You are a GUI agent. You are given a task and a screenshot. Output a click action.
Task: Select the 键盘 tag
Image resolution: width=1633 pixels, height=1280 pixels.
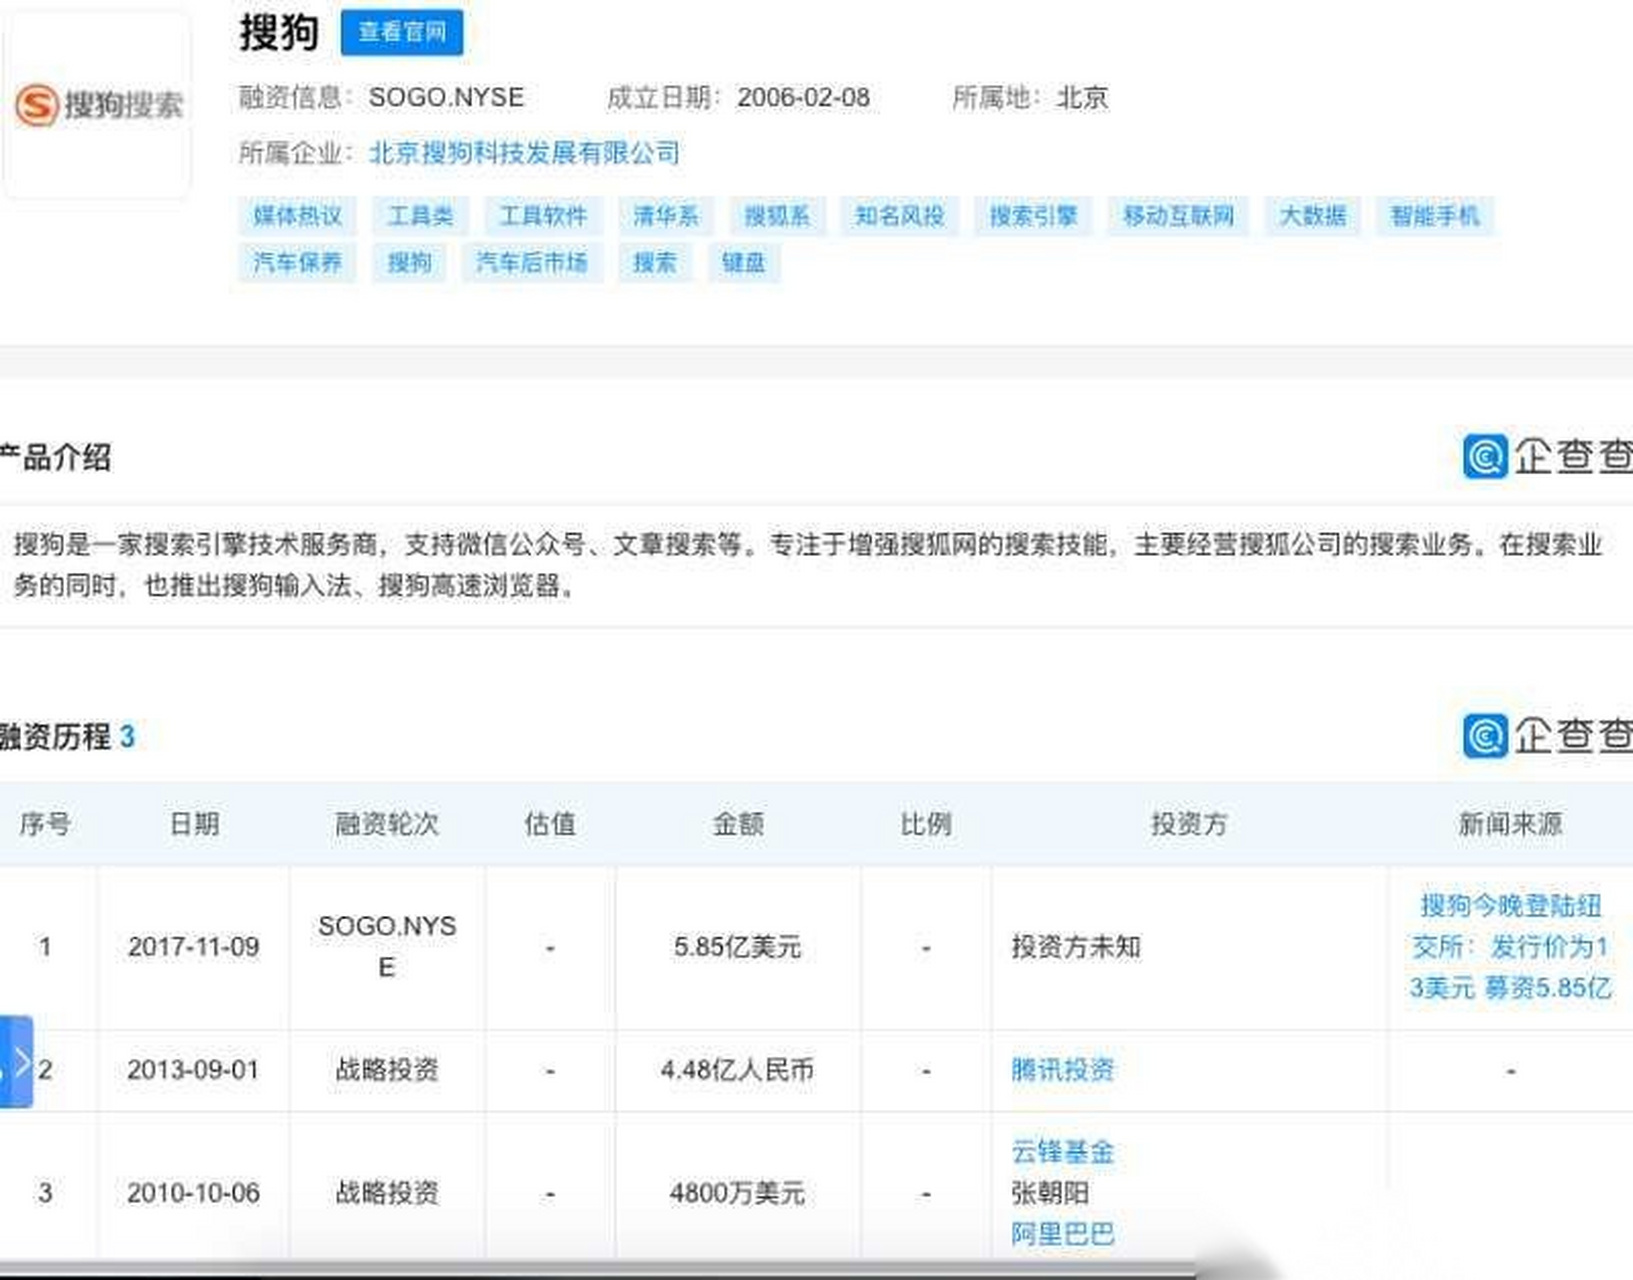(x=744, y=263)
